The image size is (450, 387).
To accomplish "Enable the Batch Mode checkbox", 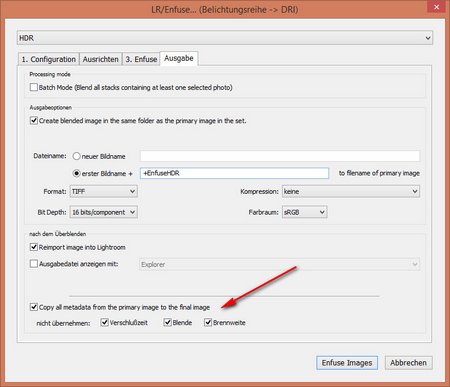I will coord(34,87).
